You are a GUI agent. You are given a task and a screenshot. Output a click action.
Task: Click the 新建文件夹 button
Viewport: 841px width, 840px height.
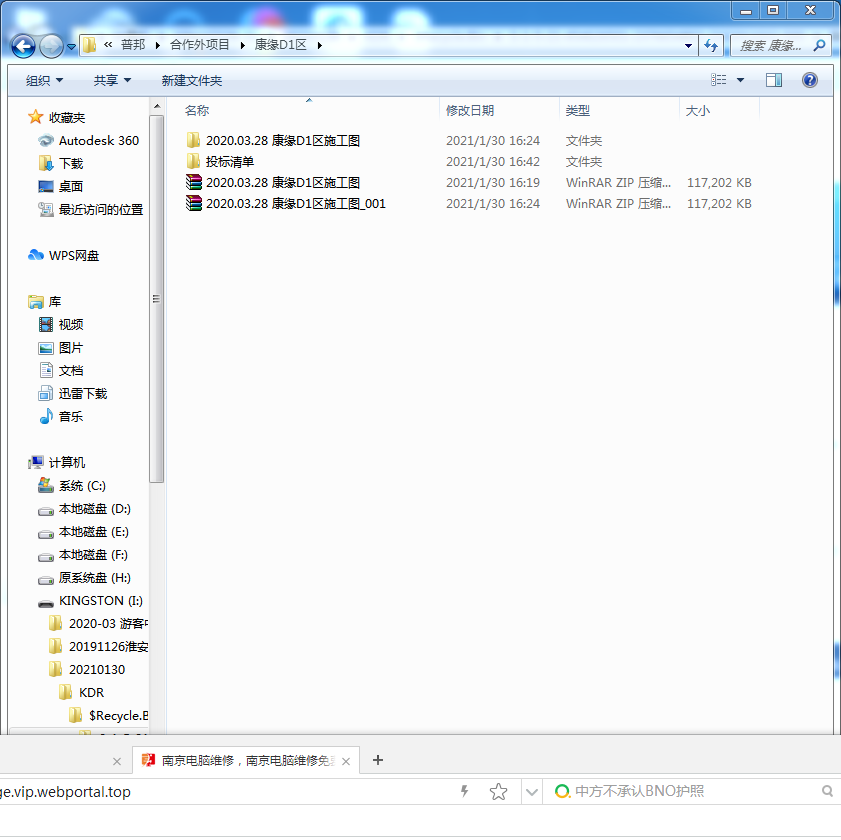(x=192, y=80)
